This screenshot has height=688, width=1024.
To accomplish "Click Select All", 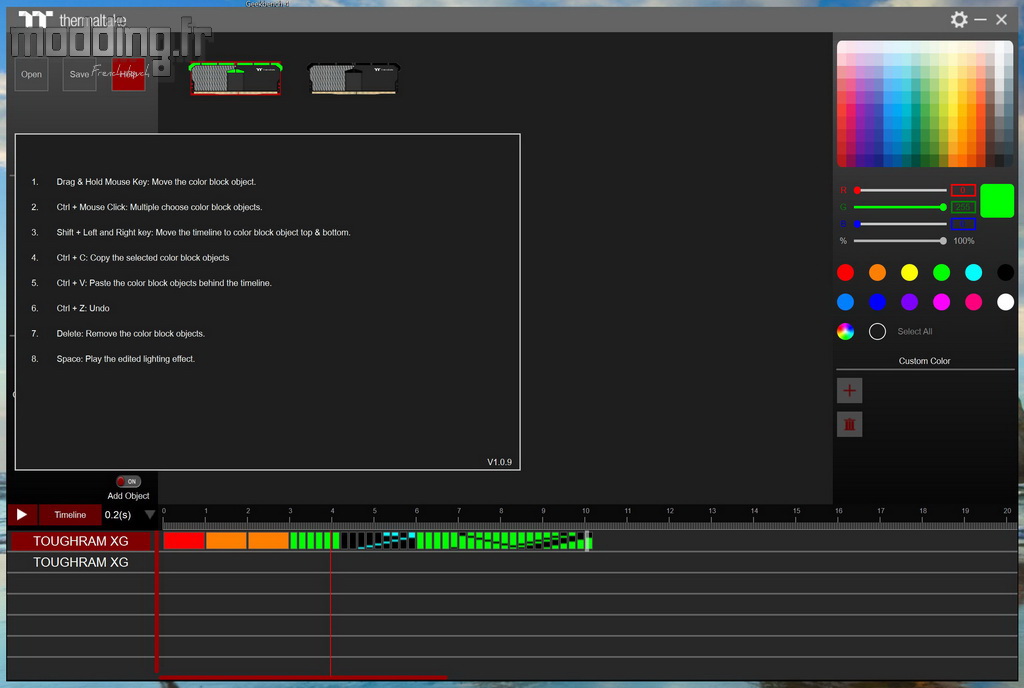I will 914,332.
